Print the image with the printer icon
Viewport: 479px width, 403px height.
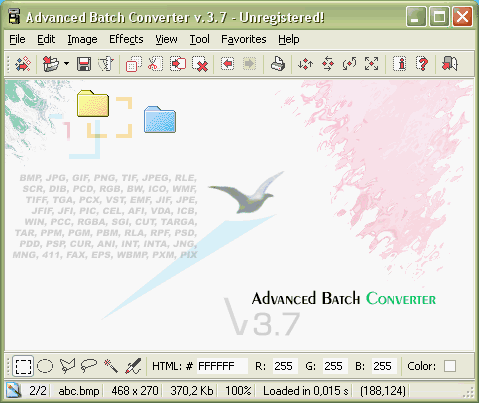click(x=277, y=64)
